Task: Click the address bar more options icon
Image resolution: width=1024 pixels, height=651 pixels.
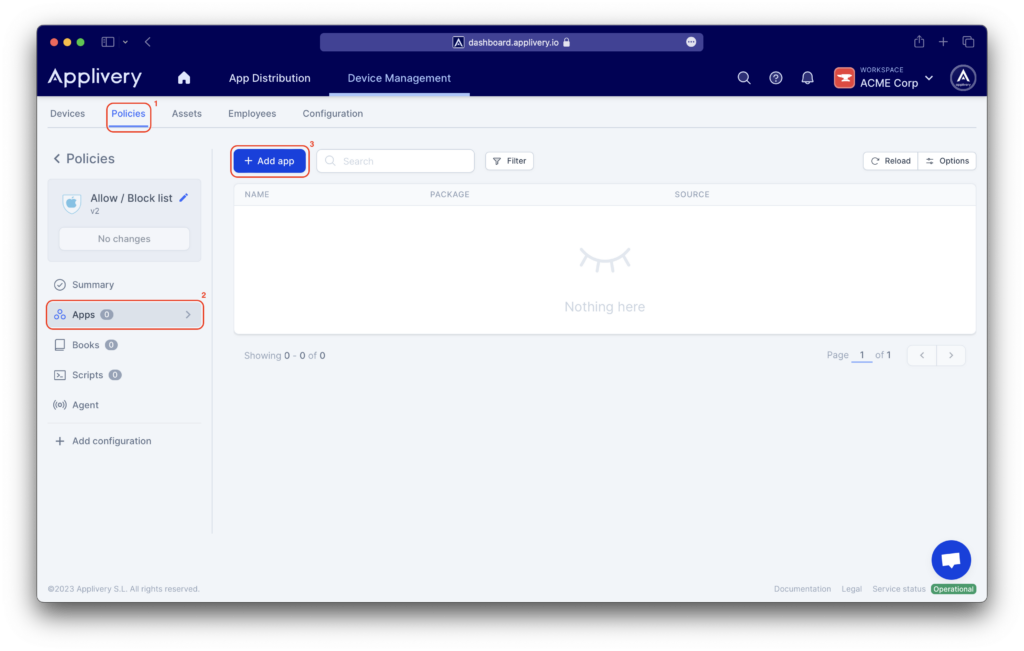Action: click(x=691, y=42)
